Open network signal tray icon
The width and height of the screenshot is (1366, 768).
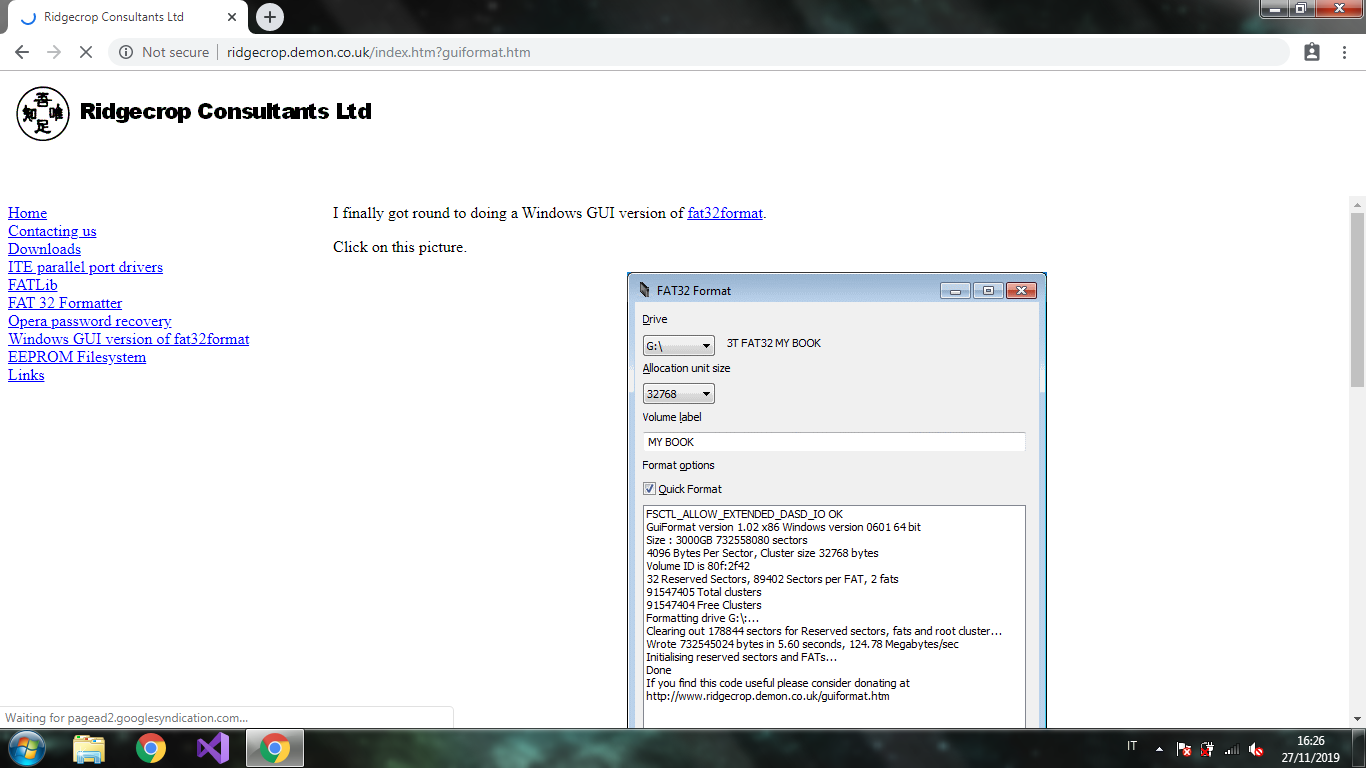pos(1232,748)
